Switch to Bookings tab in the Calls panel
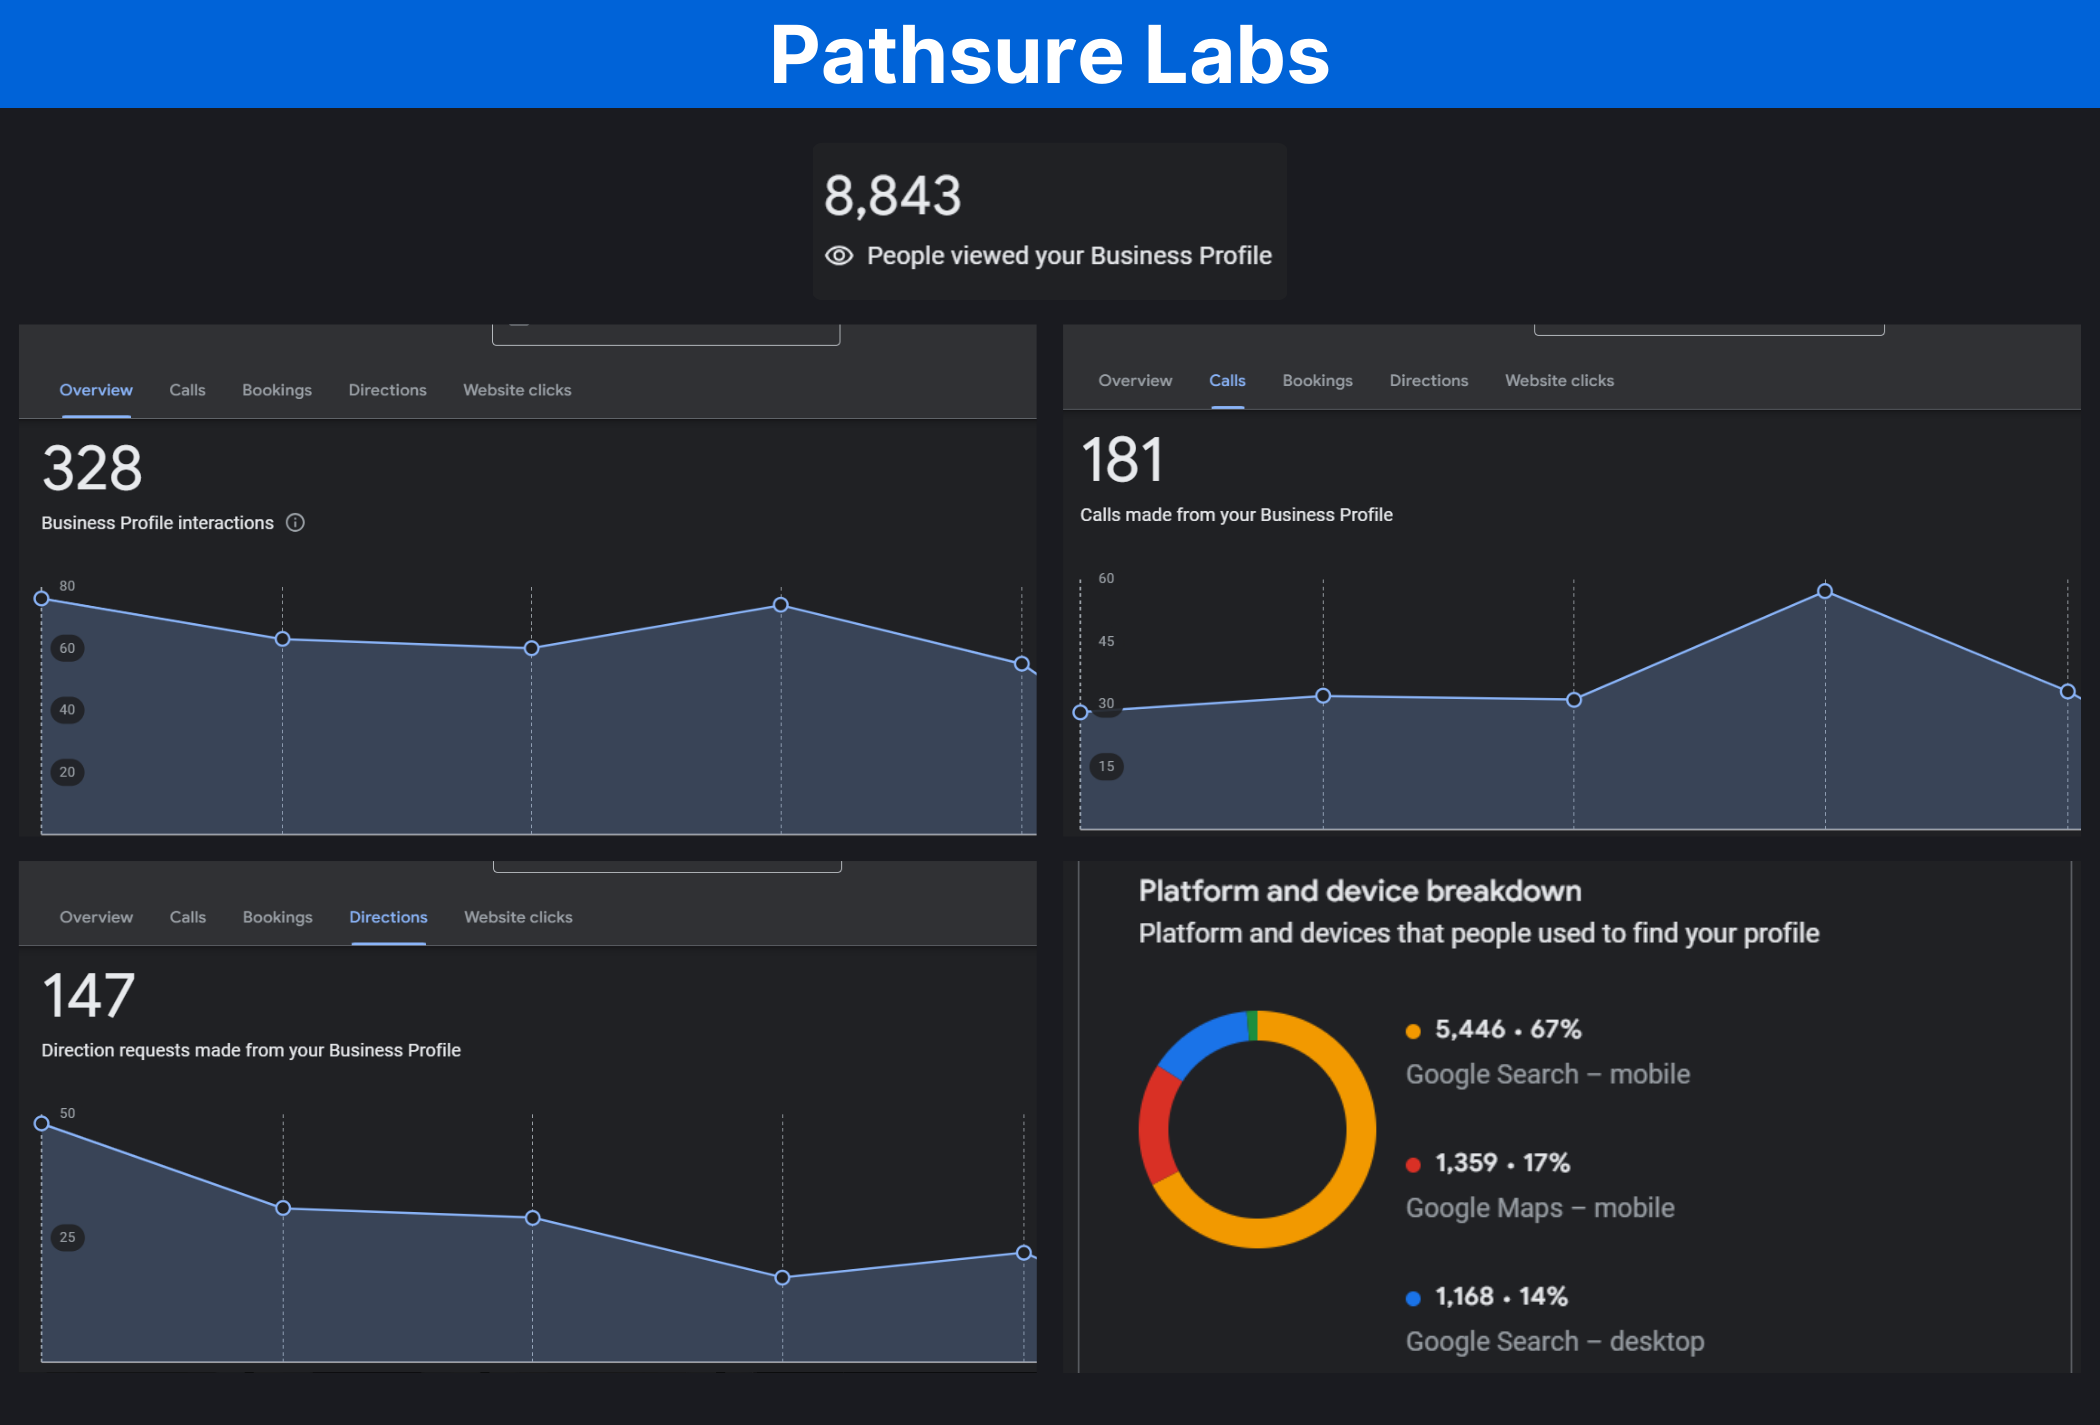 tap(1317, 381)
